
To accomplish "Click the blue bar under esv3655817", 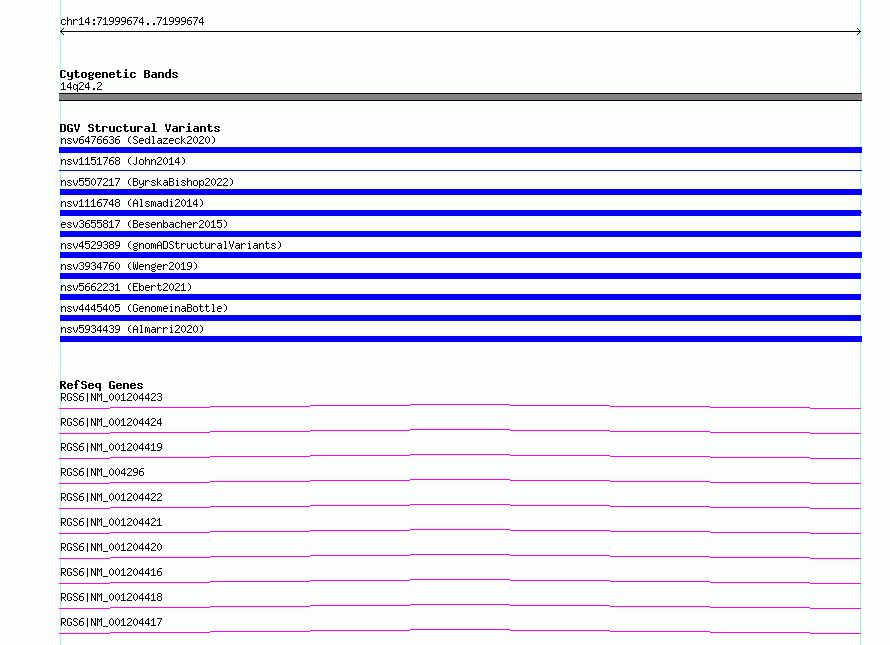I will coord(460,234).
